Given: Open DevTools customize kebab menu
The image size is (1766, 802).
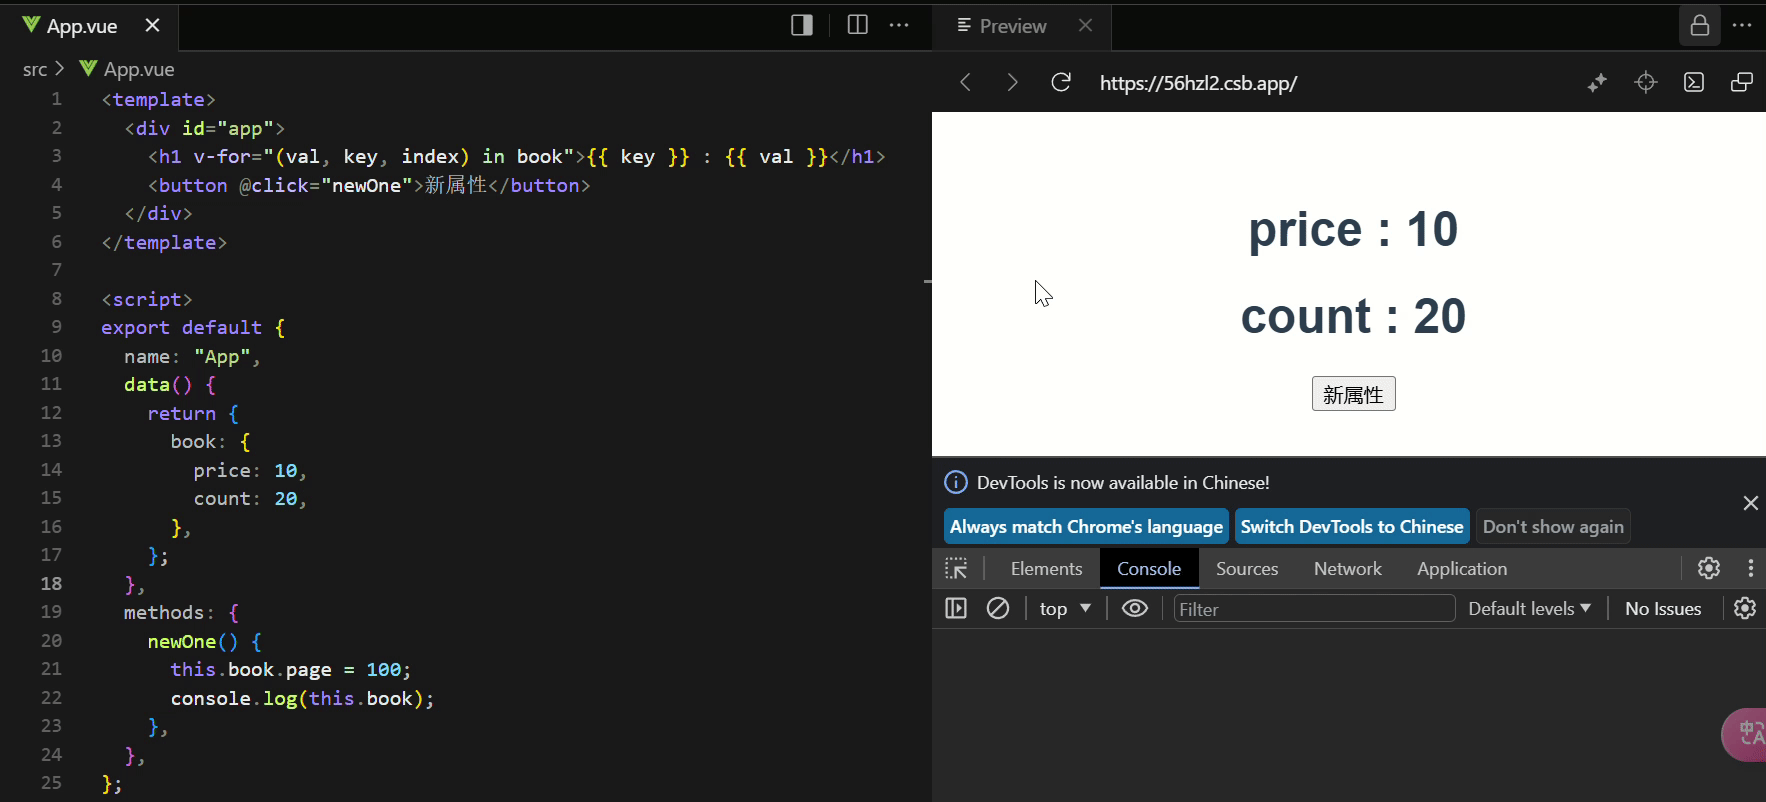Looking at the screenshot, I should [x=1750, y=568].
